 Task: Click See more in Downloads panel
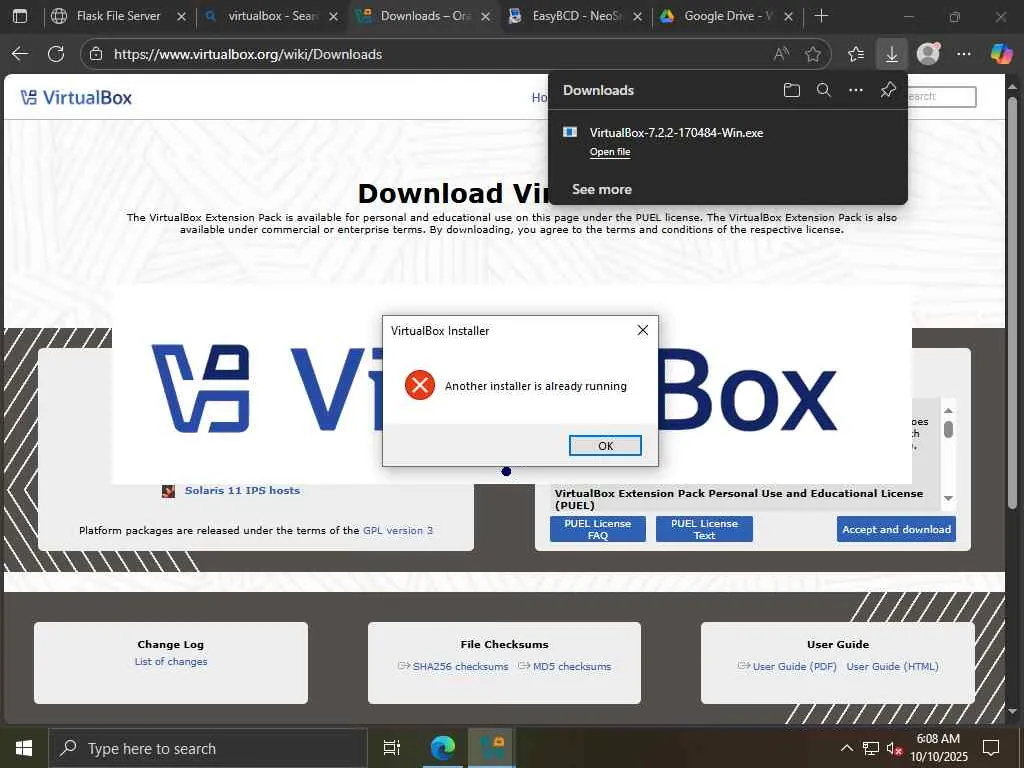click(601, 189)
